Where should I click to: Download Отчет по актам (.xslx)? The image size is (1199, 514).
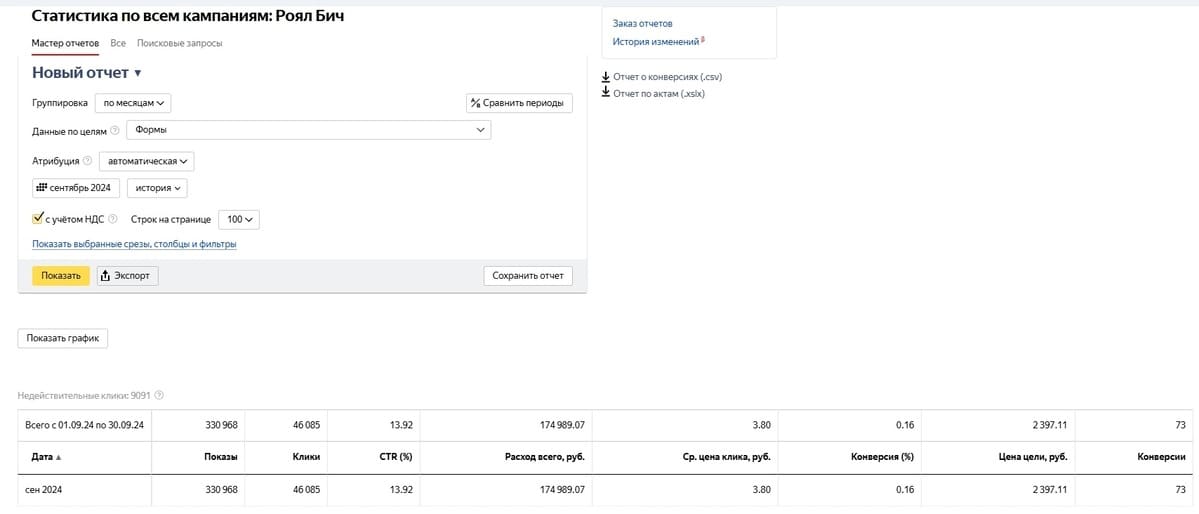tap(653, 93)
